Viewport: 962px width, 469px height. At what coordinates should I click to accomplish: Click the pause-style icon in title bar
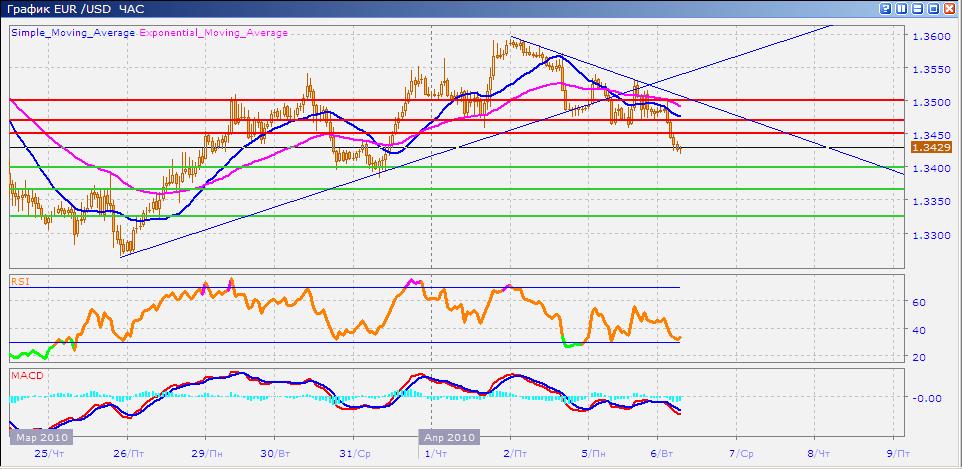(902, 8)
